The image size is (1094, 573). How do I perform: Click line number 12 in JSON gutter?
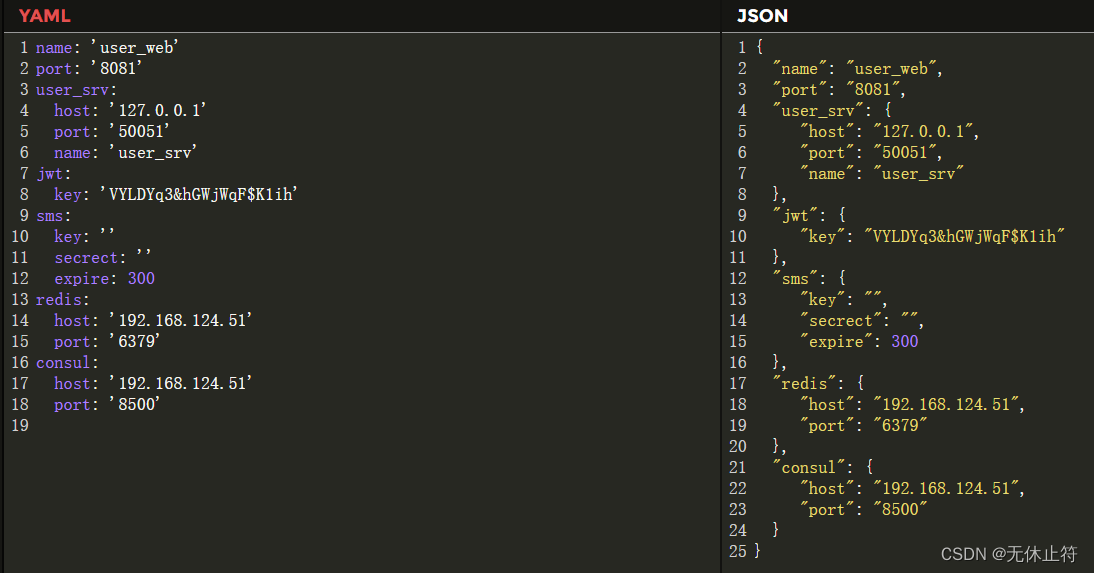738,278
